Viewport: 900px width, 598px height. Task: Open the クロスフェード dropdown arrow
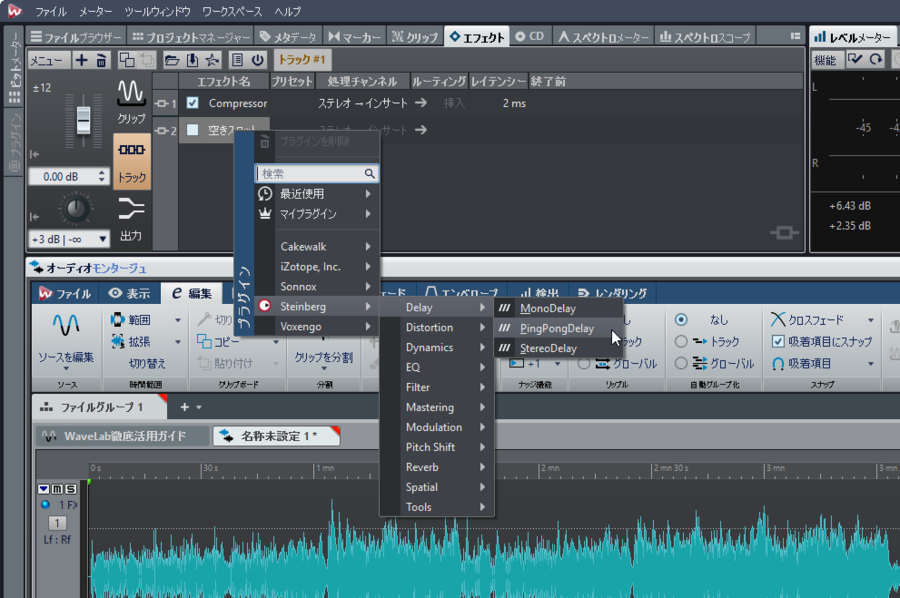[871, 320]
